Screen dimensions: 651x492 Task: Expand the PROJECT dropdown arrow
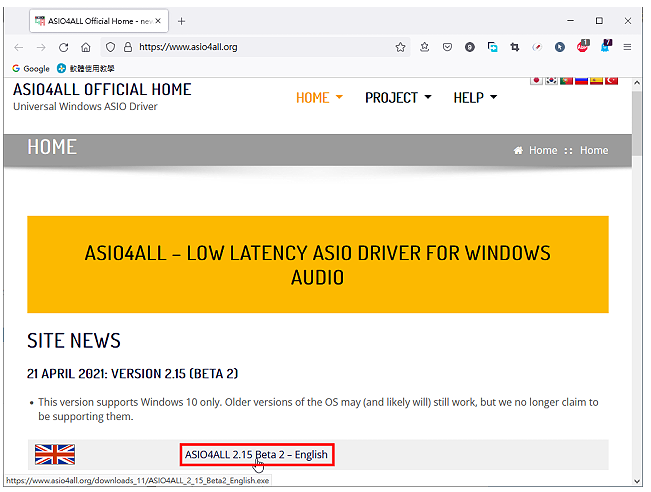click(428, 97)
